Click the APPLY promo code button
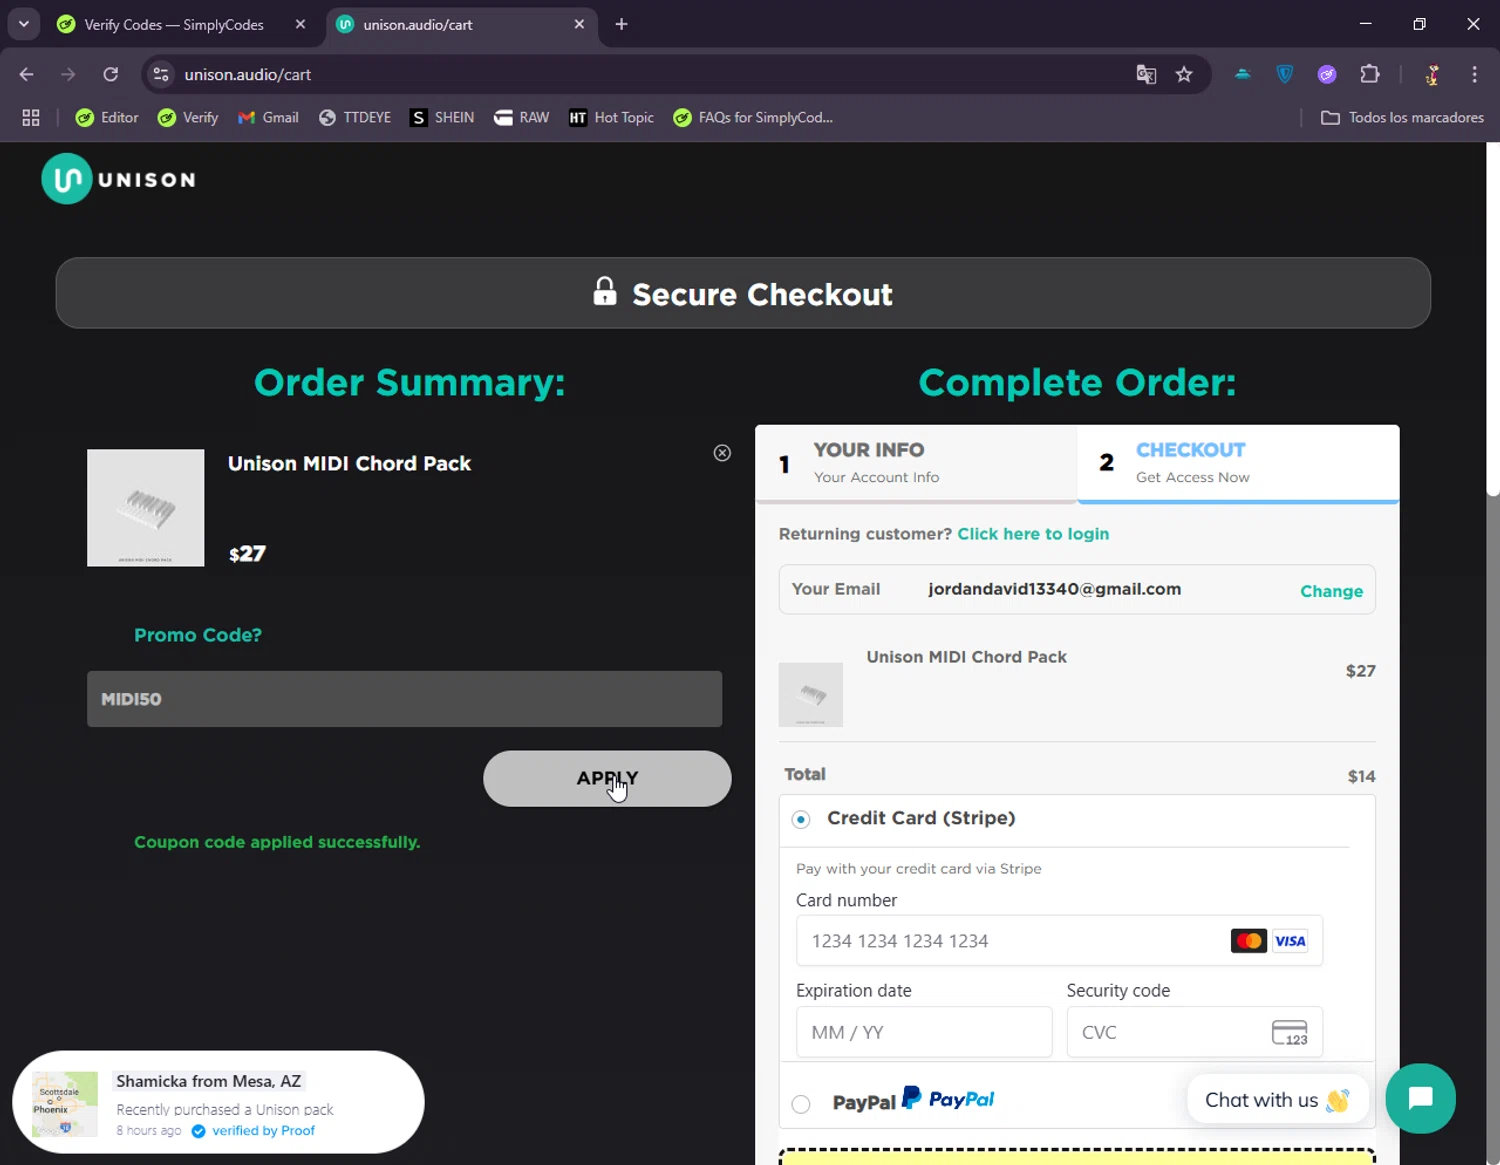 [x=607, y=778]
